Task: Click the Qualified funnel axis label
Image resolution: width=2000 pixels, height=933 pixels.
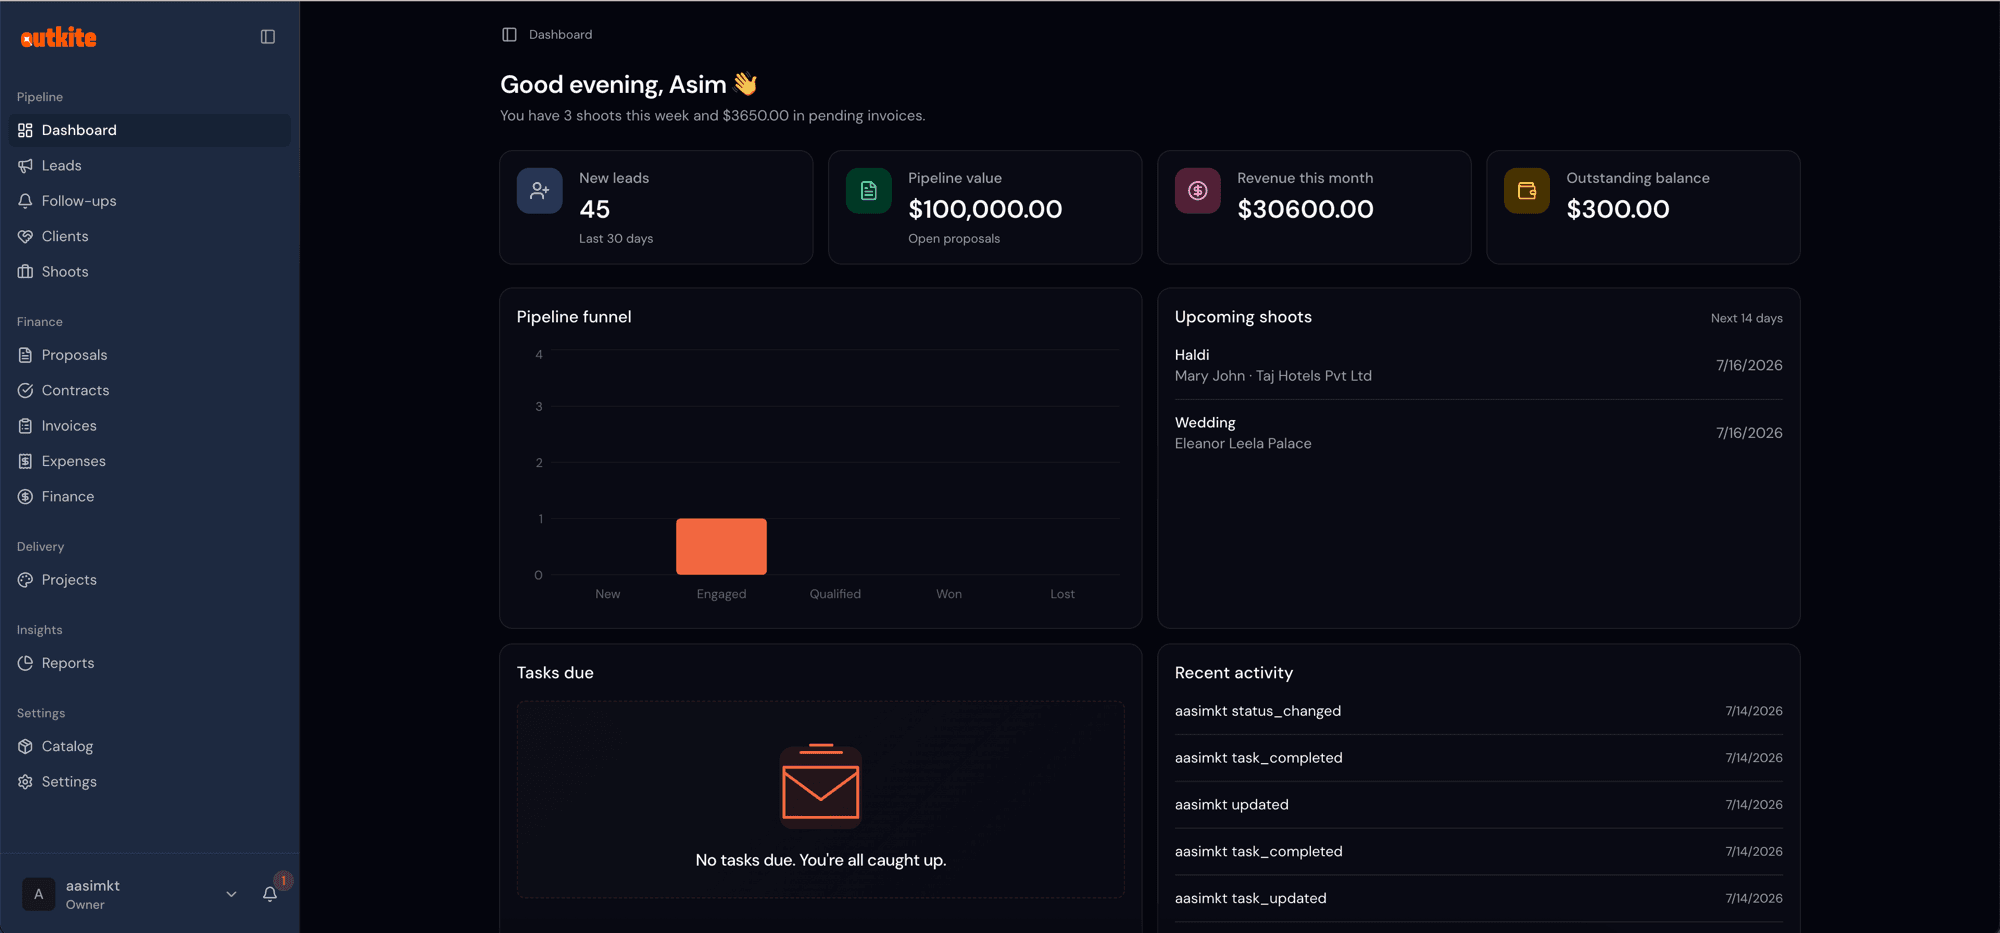Action: point(835,594)
